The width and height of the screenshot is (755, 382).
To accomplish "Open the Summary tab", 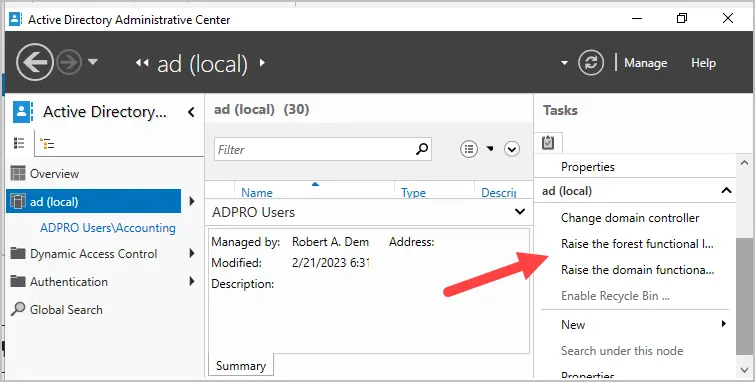I will (x=241, y=366).
